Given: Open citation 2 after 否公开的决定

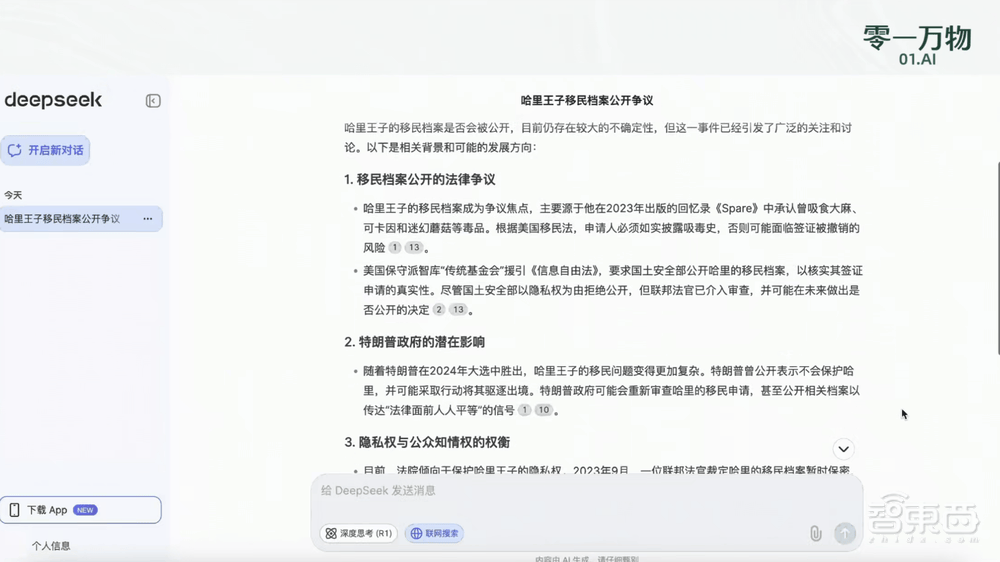Looking at the screenshot, I should coord(439,310).
